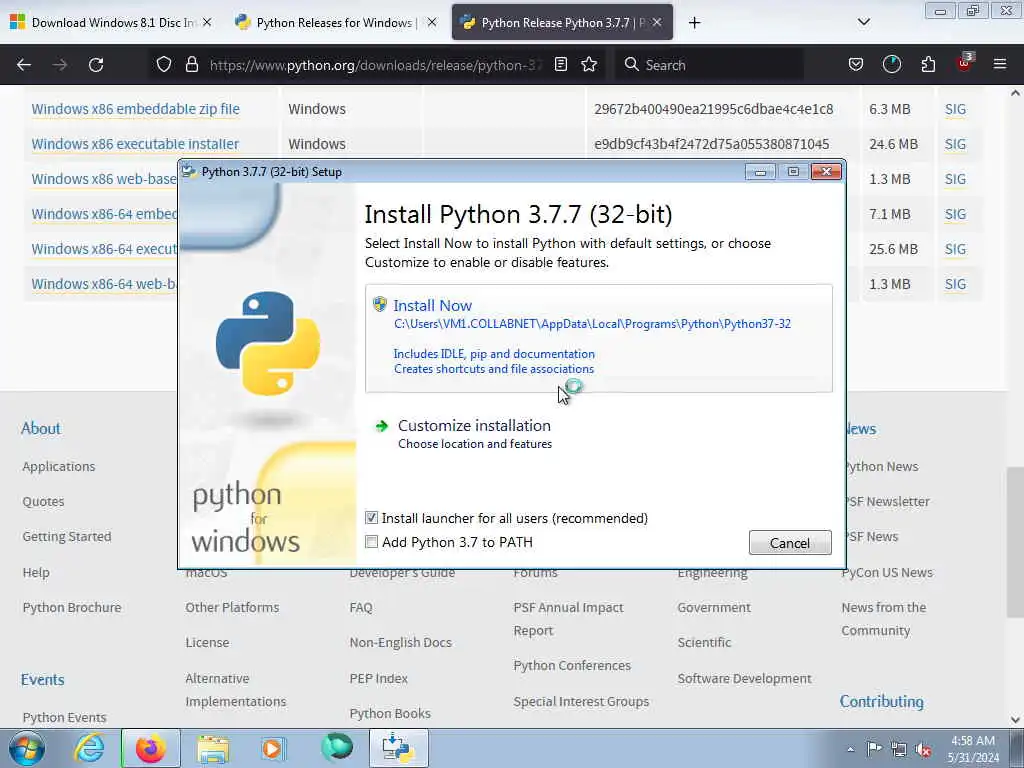The height and width of the screenshot is (768, 1024).
Task: Open the Software Development footer link
Action: click(x=744, y=679)
